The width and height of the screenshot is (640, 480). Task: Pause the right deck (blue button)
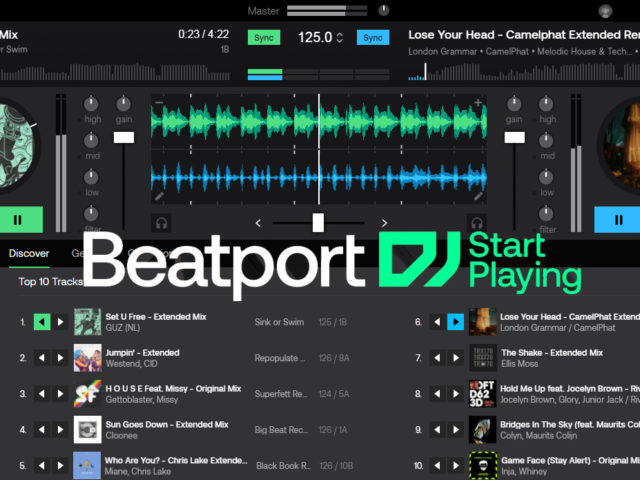coord(617,220)
